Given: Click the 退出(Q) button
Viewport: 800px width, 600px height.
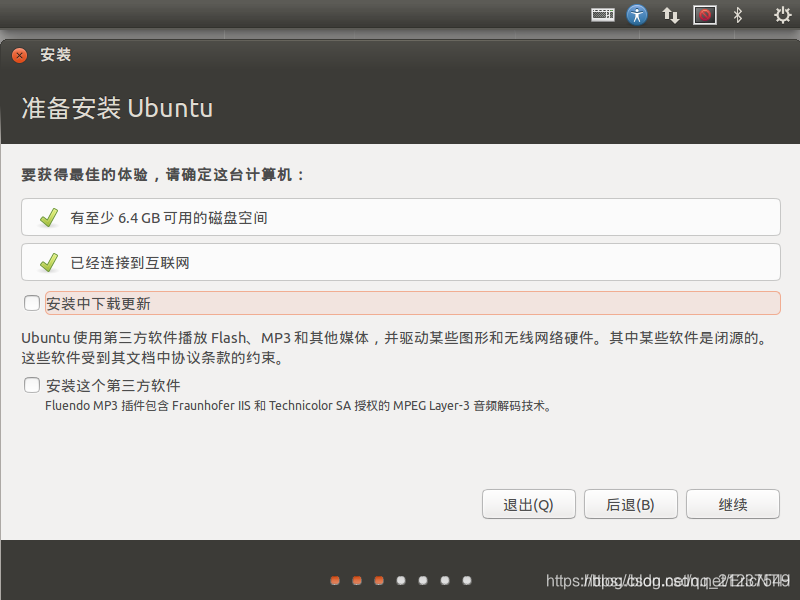Looking at the screenshot, I should click(x=529, y=504).
